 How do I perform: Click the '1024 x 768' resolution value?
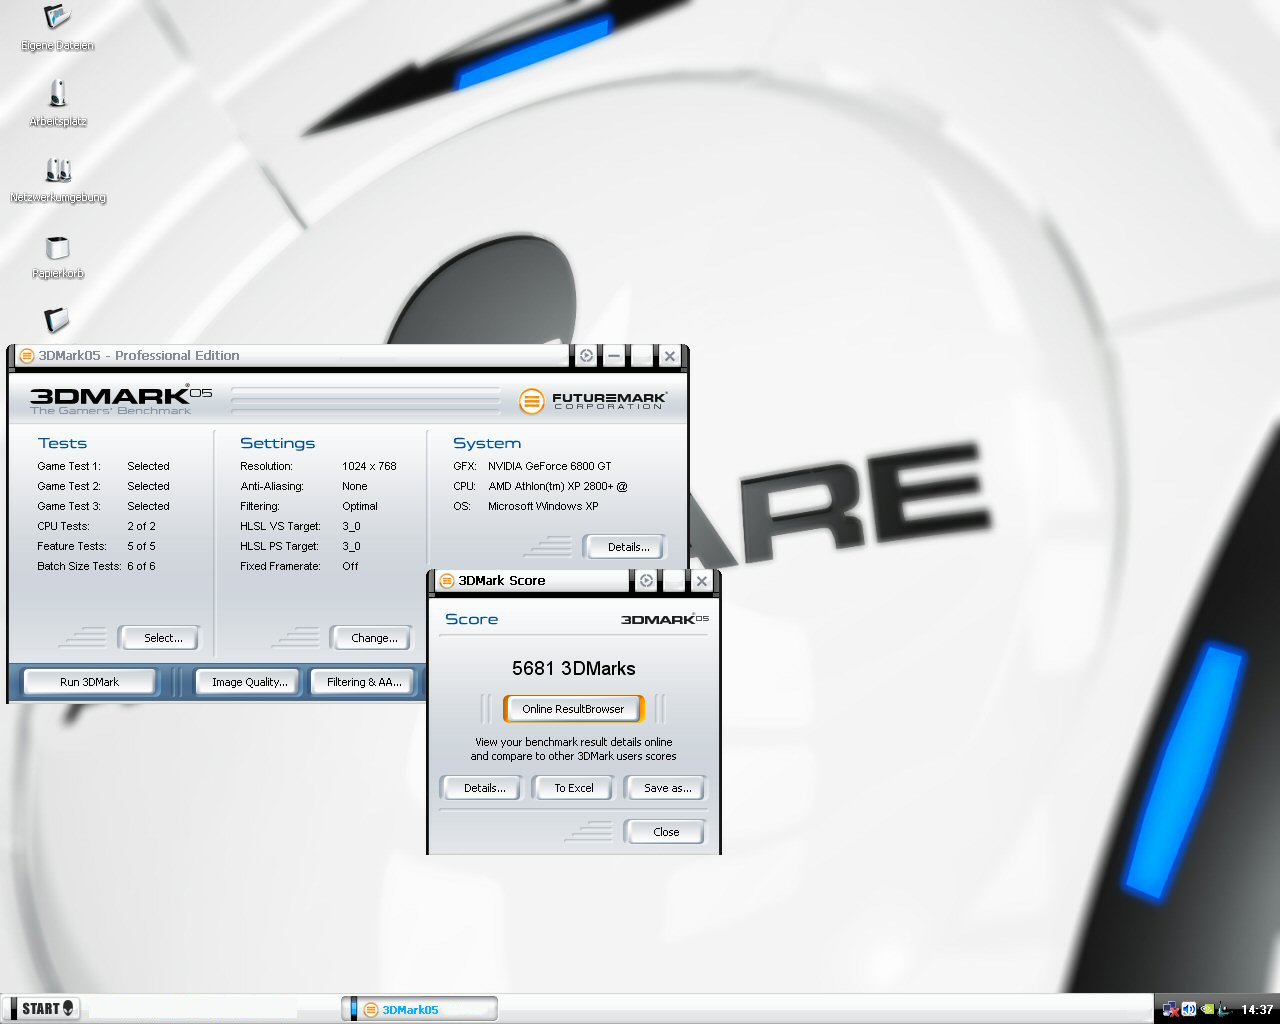point(369,466)
